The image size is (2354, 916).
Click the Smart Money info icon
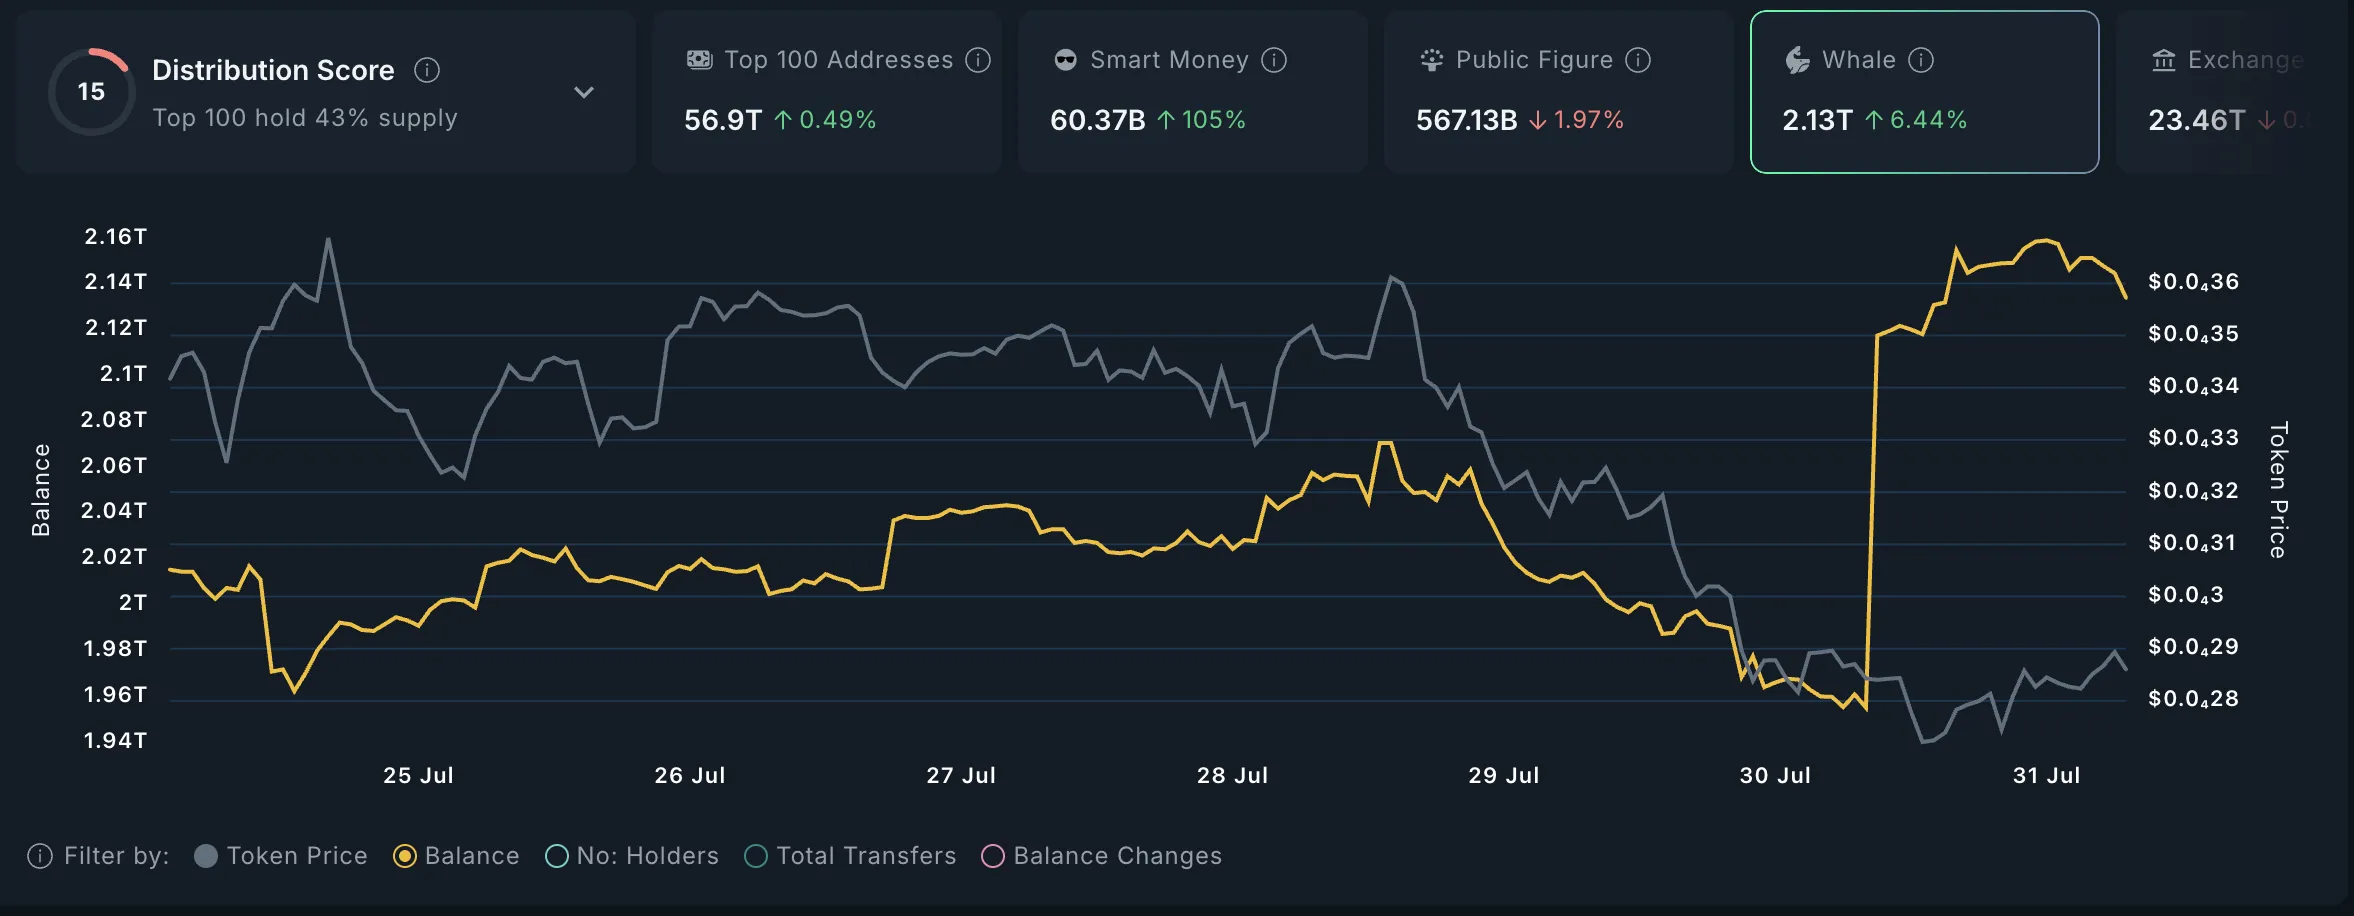(1274, 60)
